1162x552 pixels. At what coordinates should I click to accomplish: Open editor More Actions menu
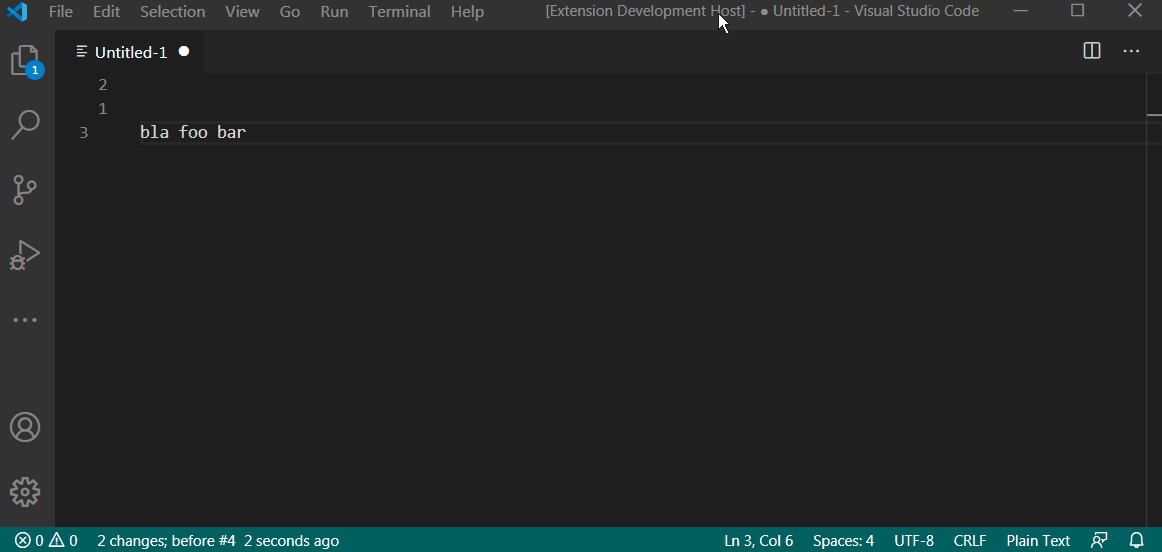[1131, 51]
